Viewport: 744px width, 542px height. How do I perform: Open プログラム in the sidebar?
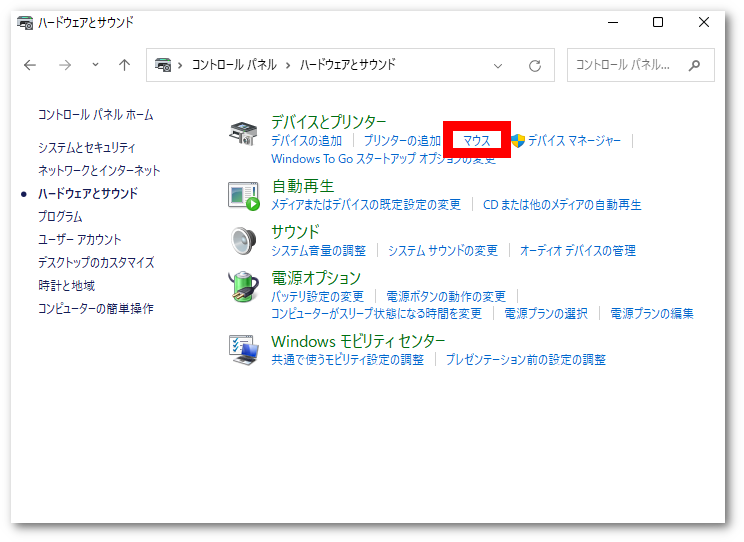[60, 216]
